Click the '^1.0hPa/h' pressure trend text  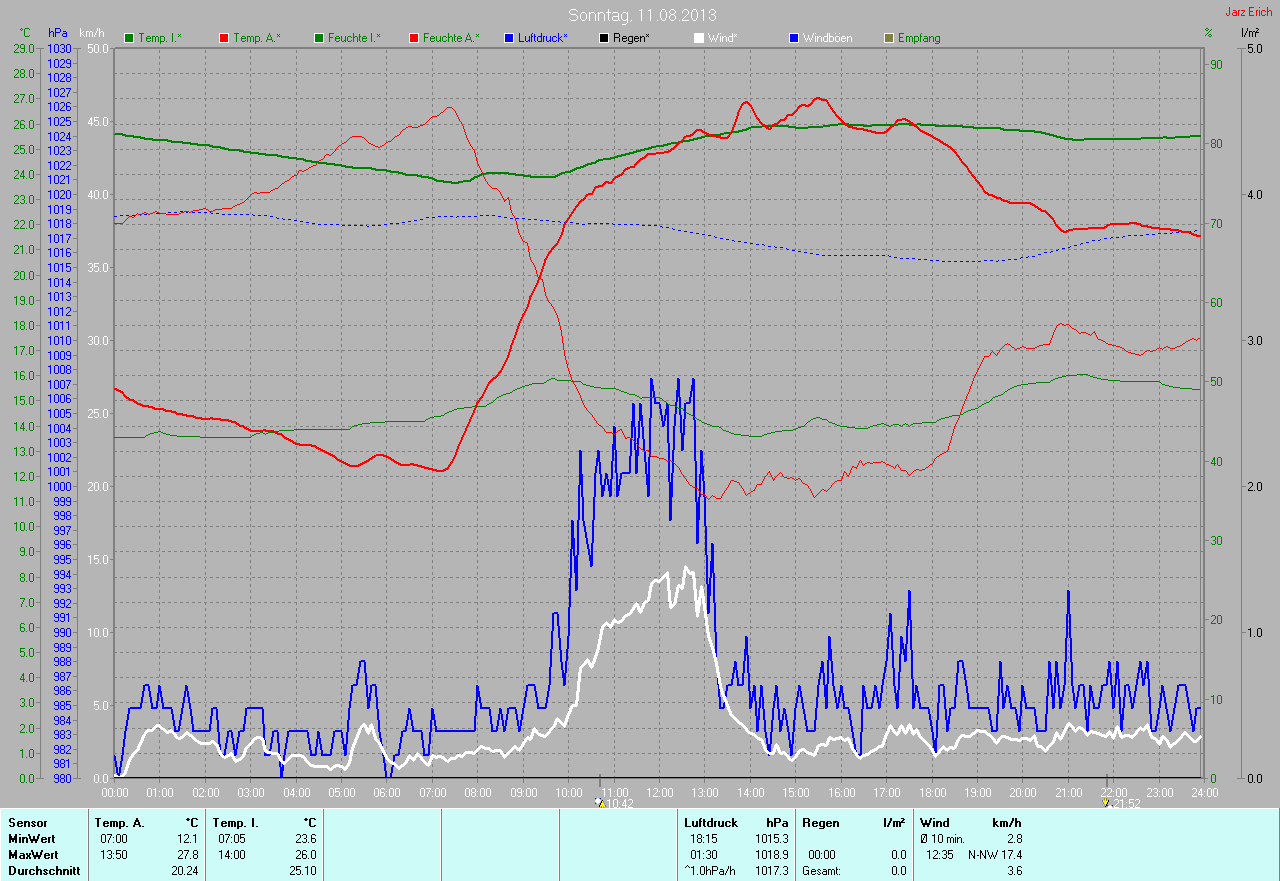tap(710, 871)
